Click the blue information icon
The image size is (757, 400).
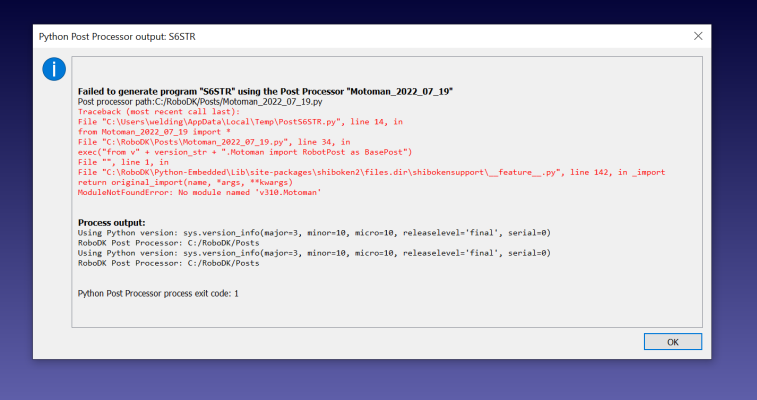coord(53,69)
